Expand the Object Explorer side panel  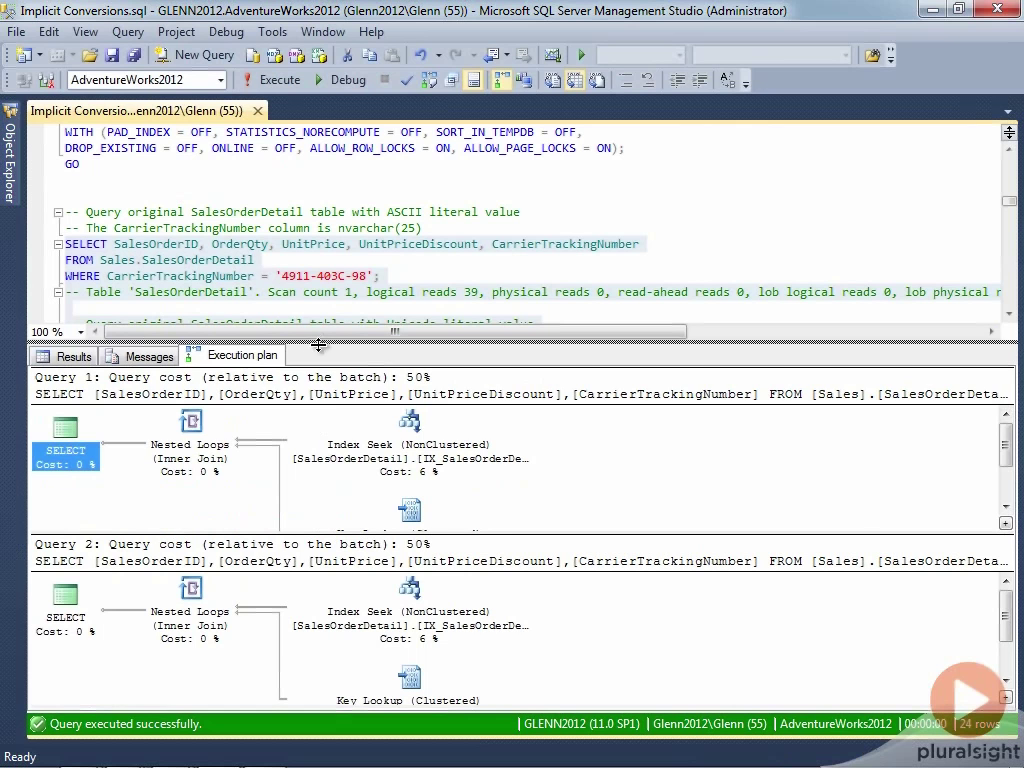point(10,155)
